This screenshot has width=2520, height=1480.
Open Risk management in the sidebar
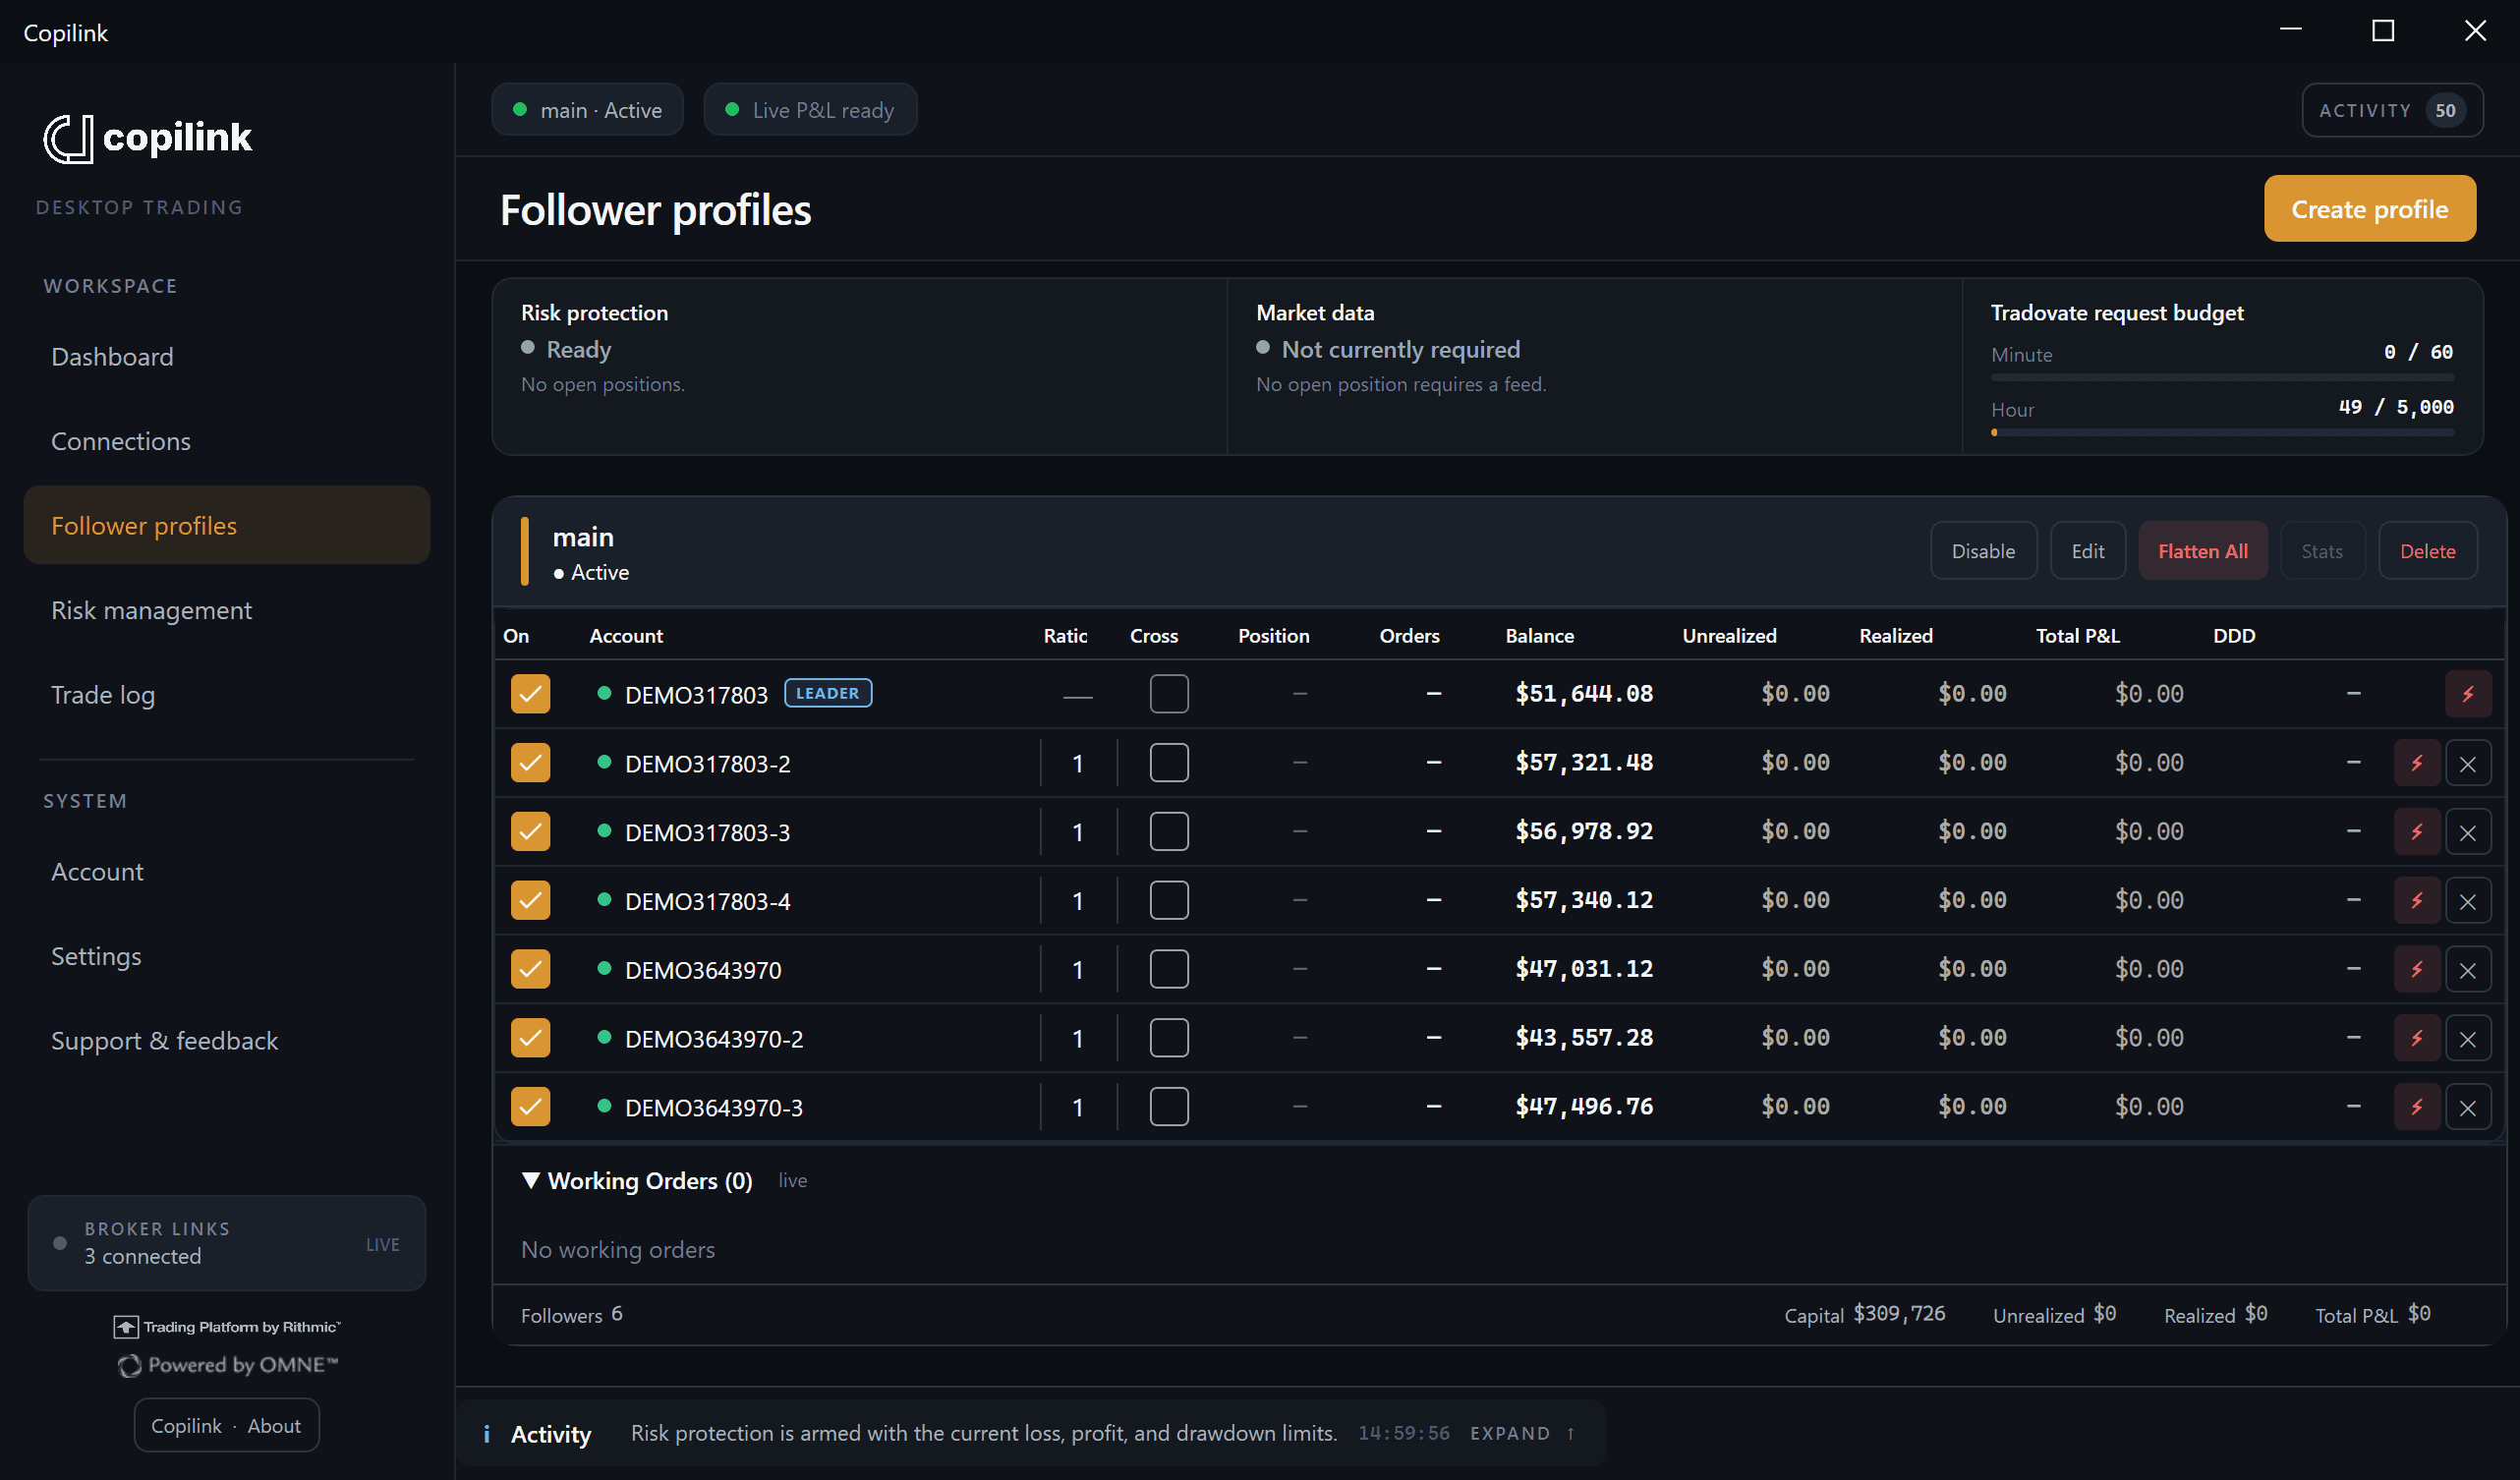coord(227,610)
